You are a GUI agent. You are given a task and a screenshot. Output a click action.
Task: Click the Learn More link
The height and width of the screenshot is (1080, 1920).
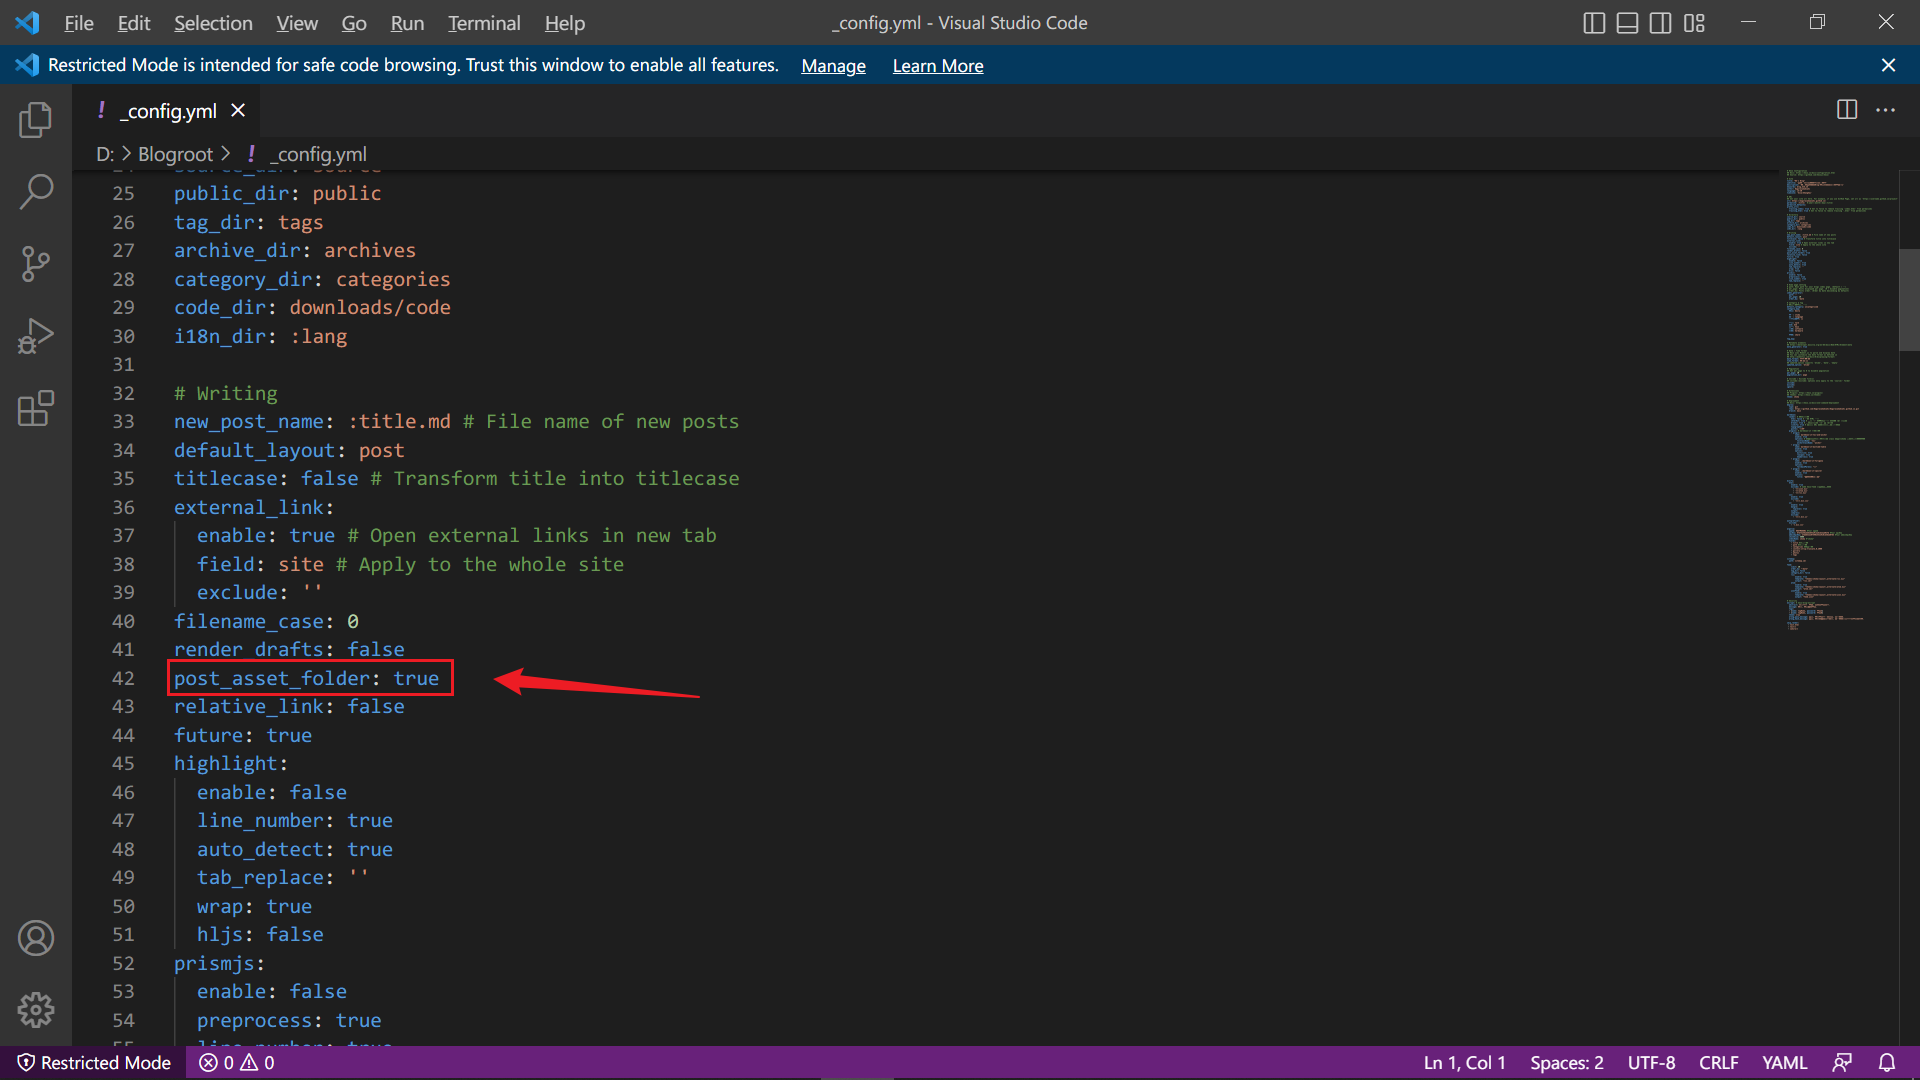coord(937,65)
